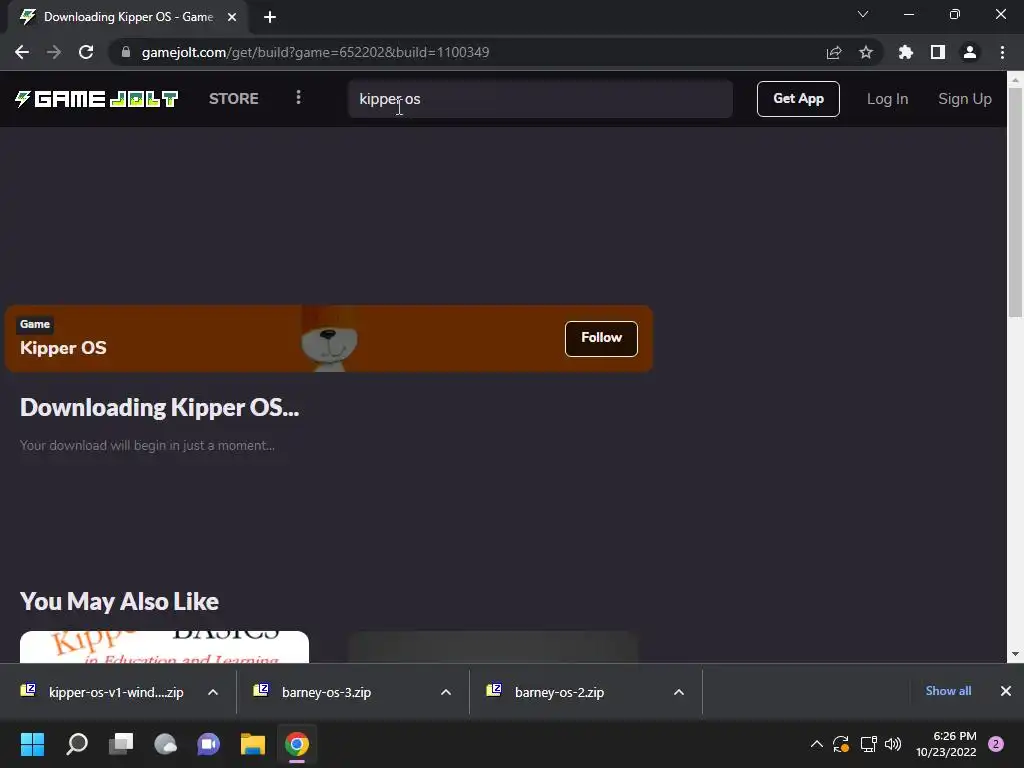Open the weather widget taskbar icon
Screen dimensions: 1024x768
click(x=165, y=744)
